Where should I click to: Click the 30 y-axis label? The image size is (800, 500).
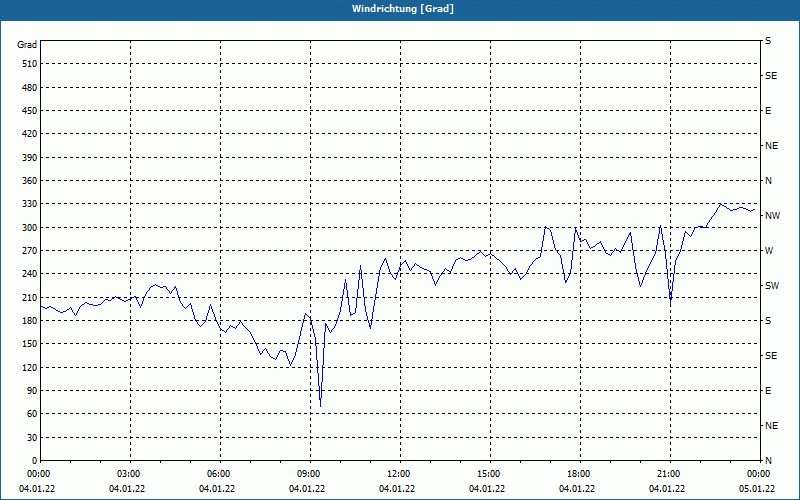pos(32,438)
